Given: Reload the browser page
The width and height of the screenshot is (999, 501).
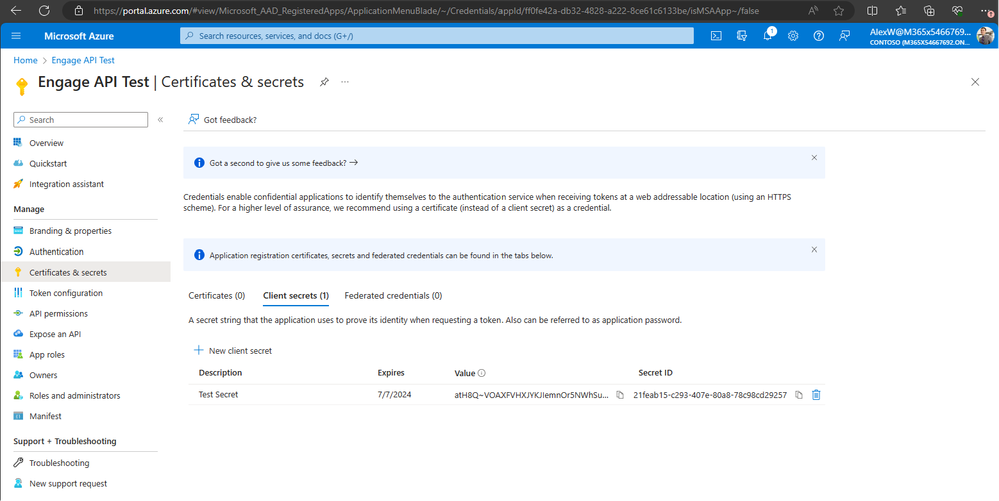Looking at the screenshot, I should pyautogui.click(x=44, y=10).
